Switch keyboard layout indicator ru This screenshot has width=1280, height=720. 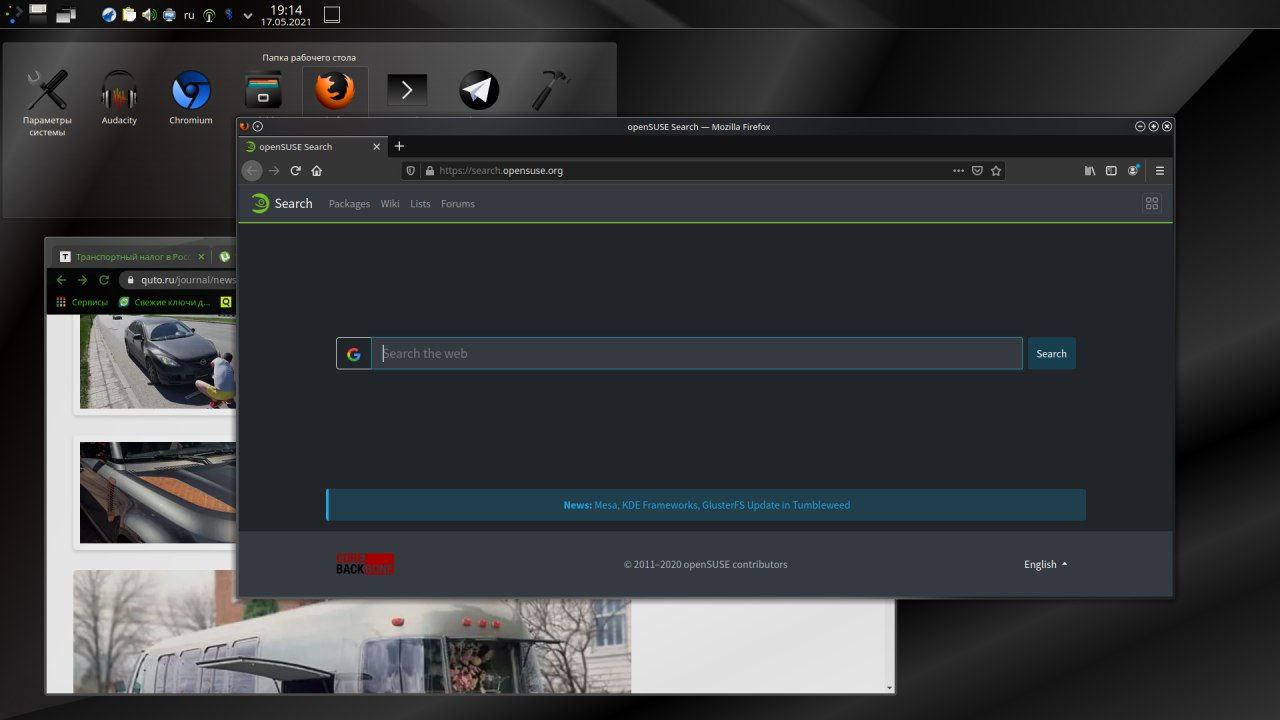(x=189, y=15)
